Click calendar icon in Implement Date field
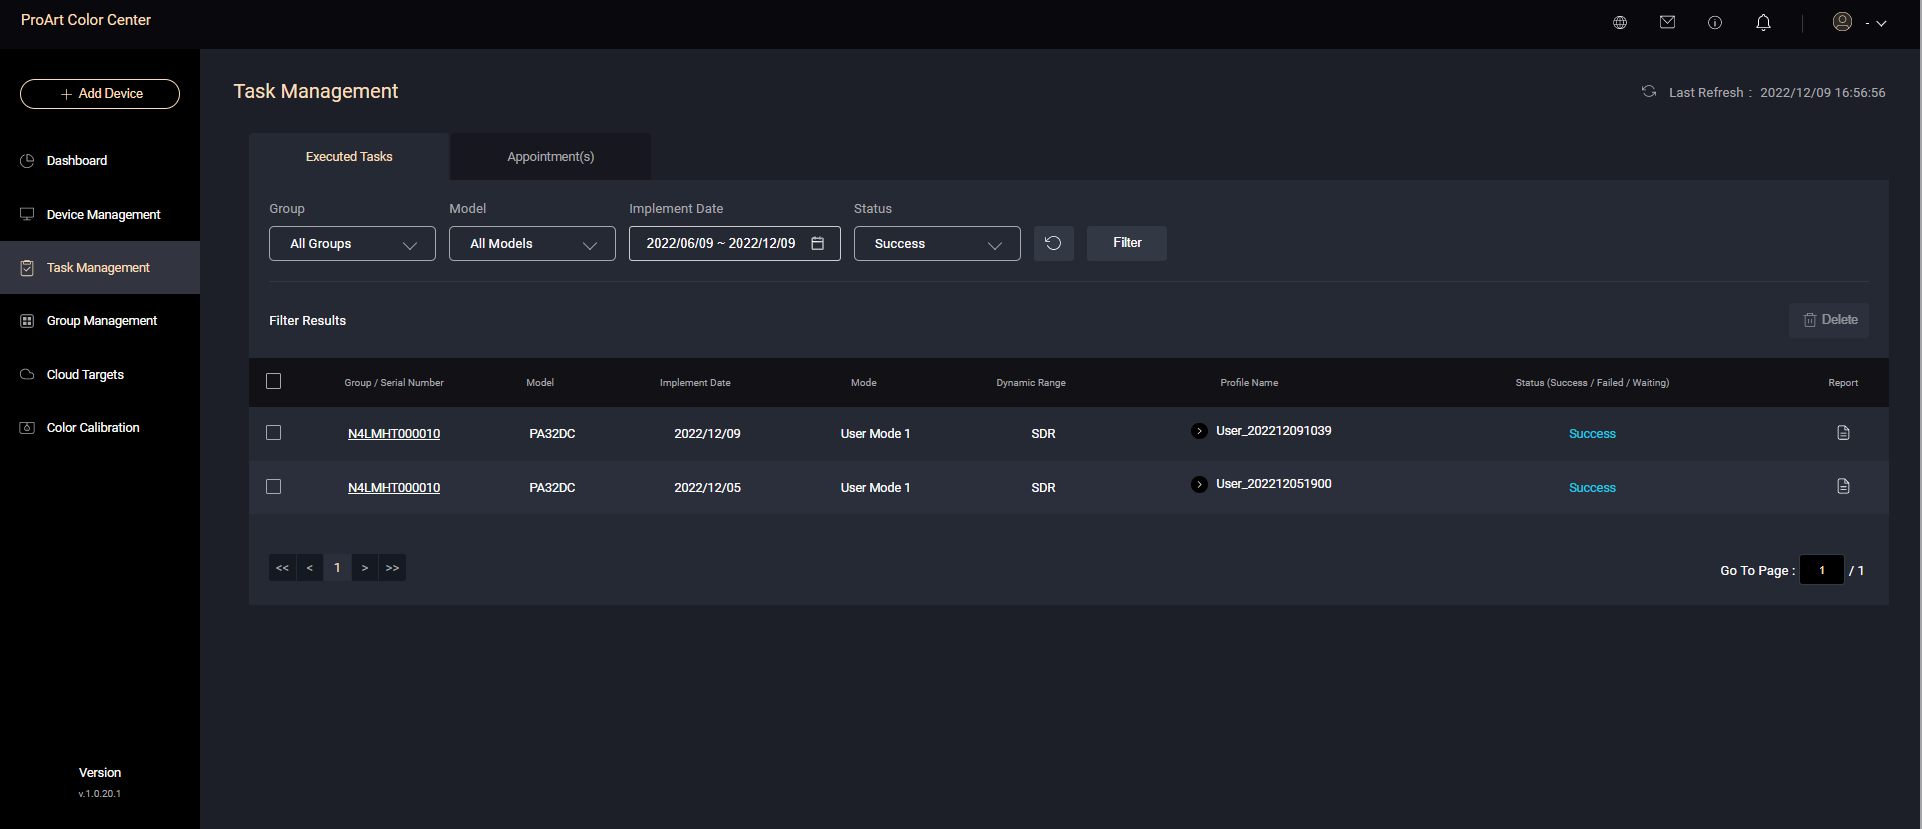 click(x=817, y=243)
